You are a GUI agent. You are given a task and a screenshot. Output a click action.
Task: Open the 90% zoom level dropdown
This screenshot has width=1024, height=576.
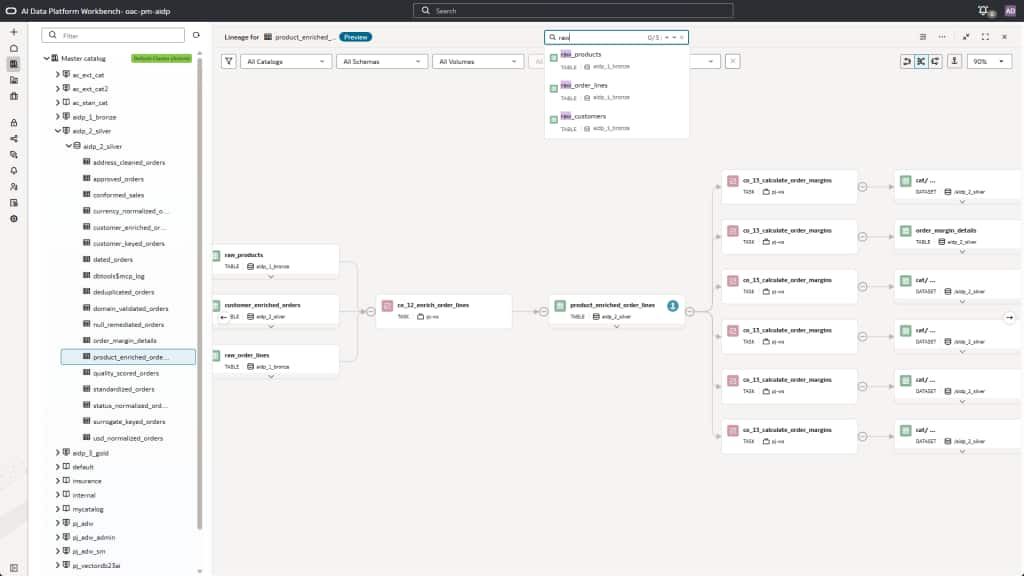click(x=989, y=61)
